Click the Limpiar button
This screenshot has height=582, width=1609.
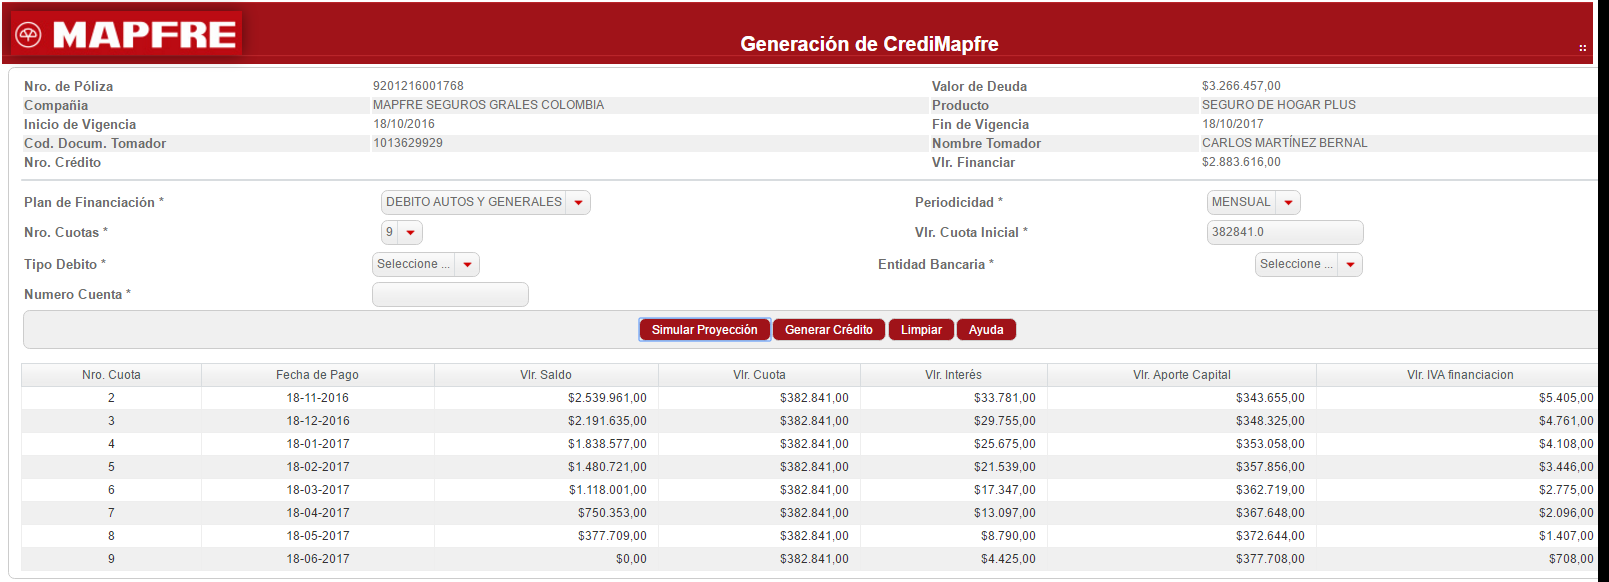[x=921, y=330]
